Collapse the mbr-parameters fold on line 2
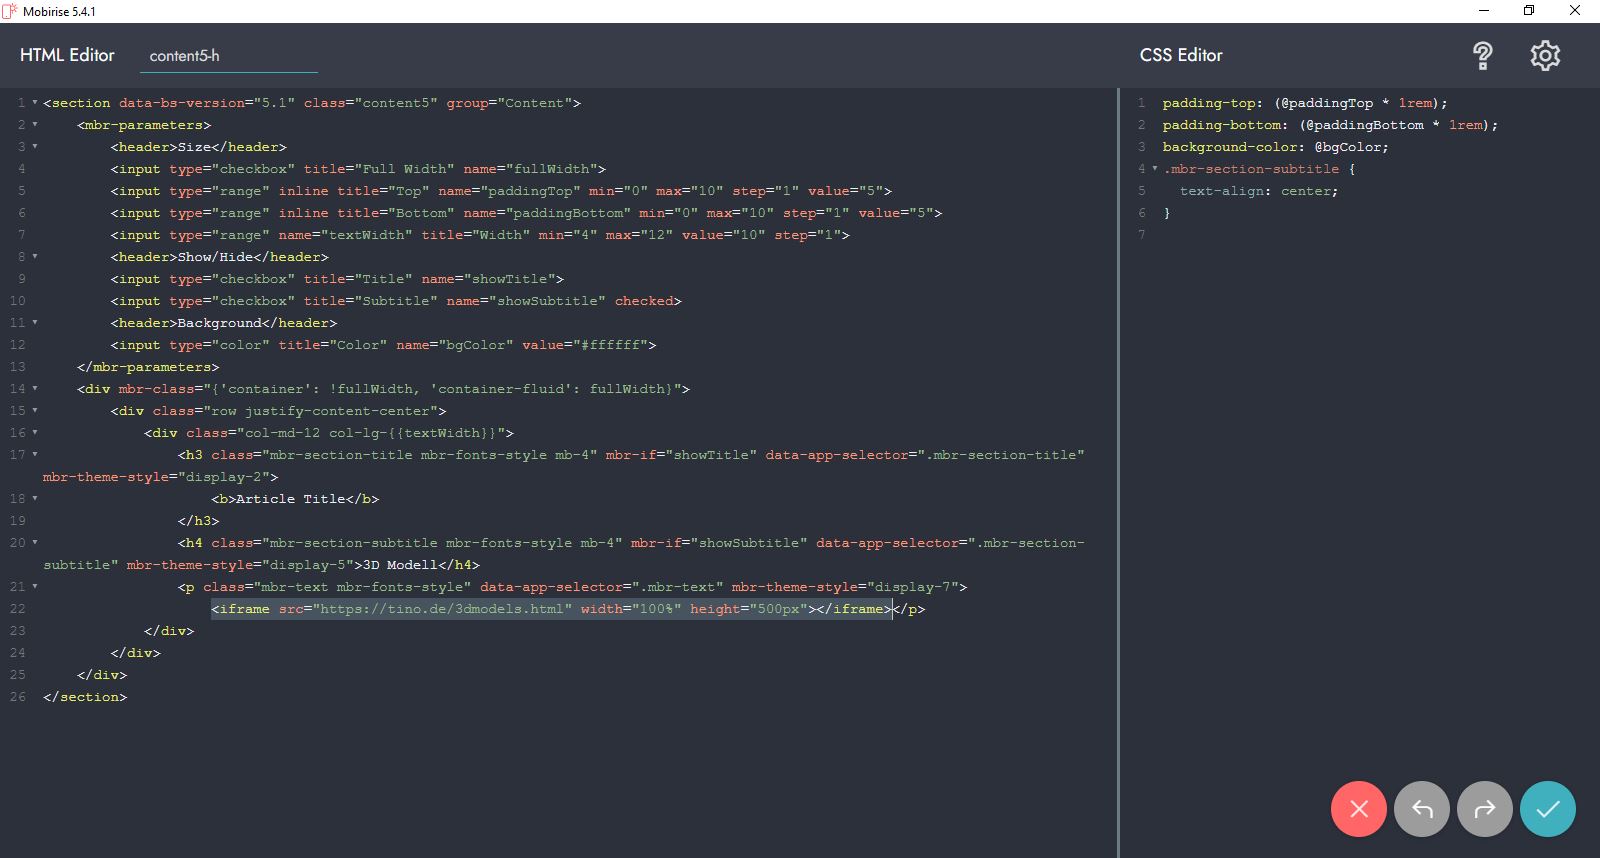This screenshot has width=1600, height=858. (x=35, y=125)
